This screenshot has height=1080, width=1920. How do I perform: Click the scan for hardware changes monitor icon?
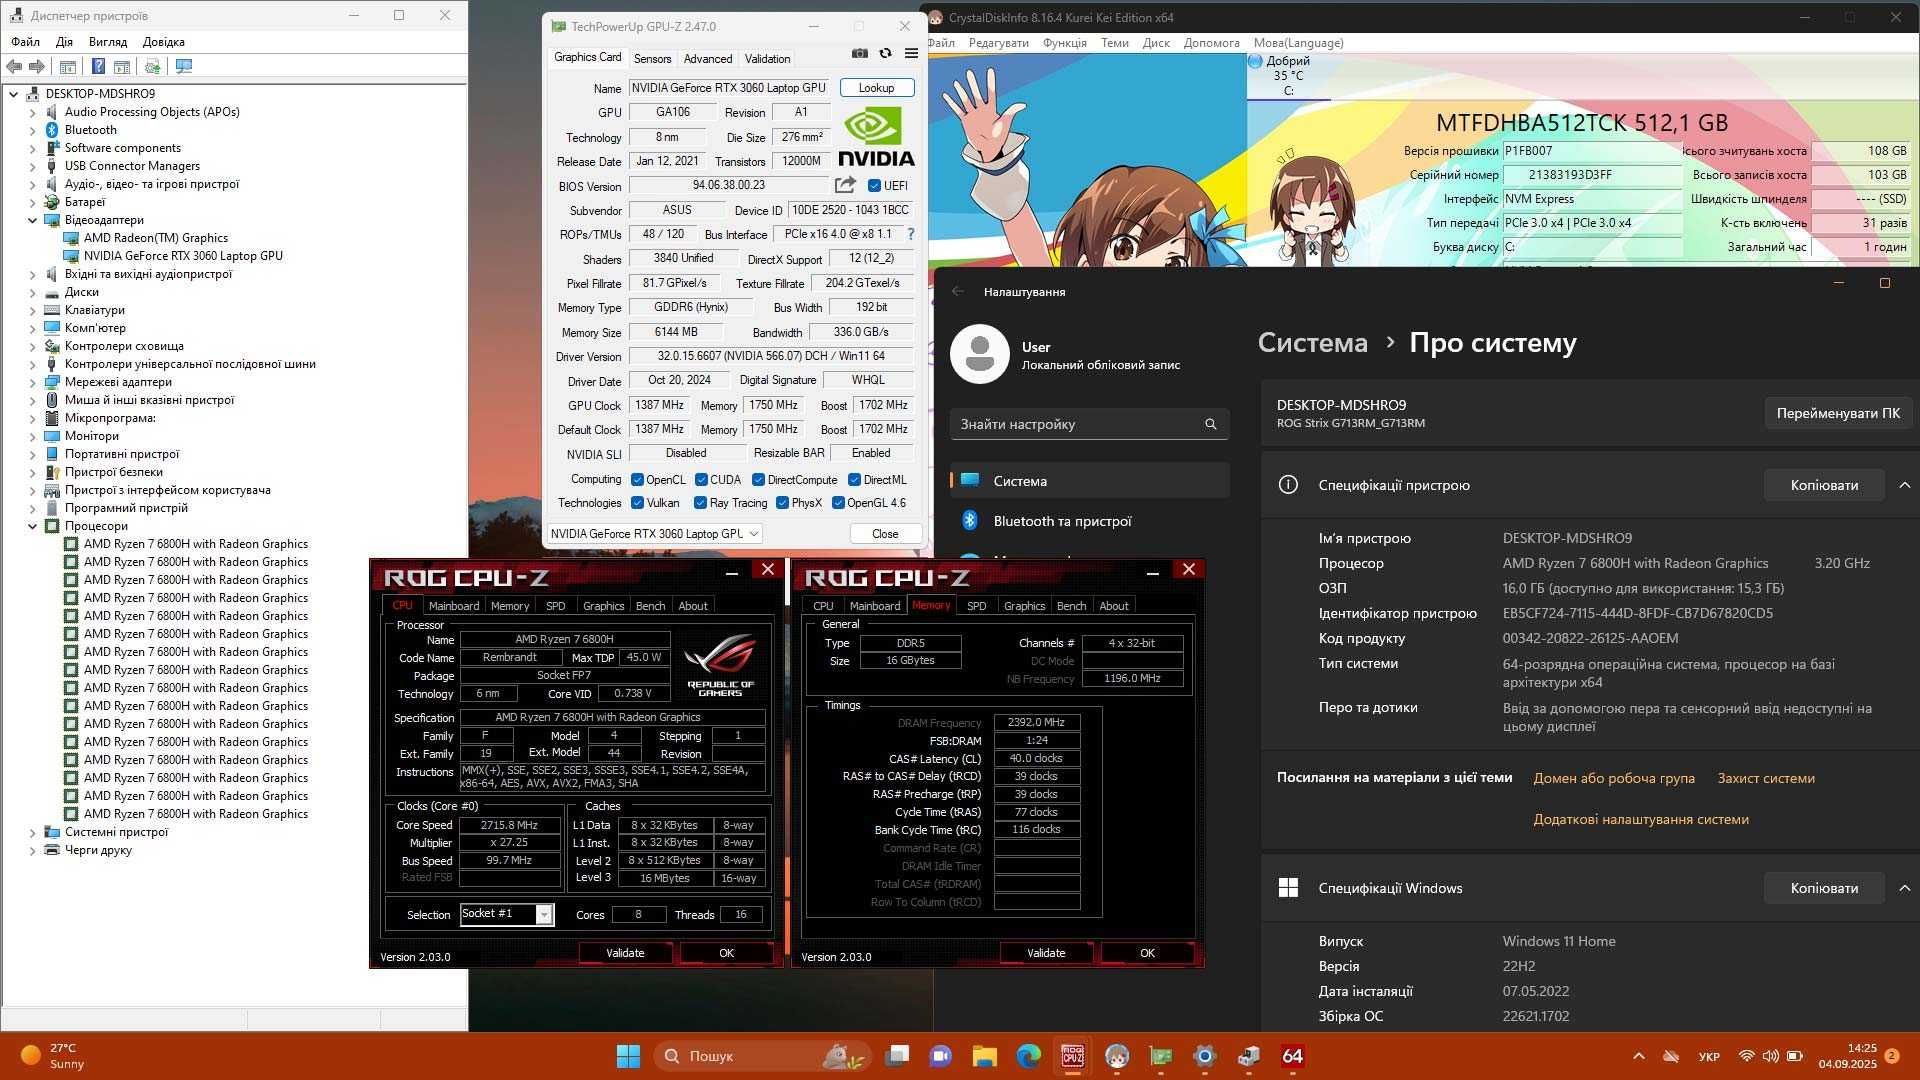click(x=184, y=67)
